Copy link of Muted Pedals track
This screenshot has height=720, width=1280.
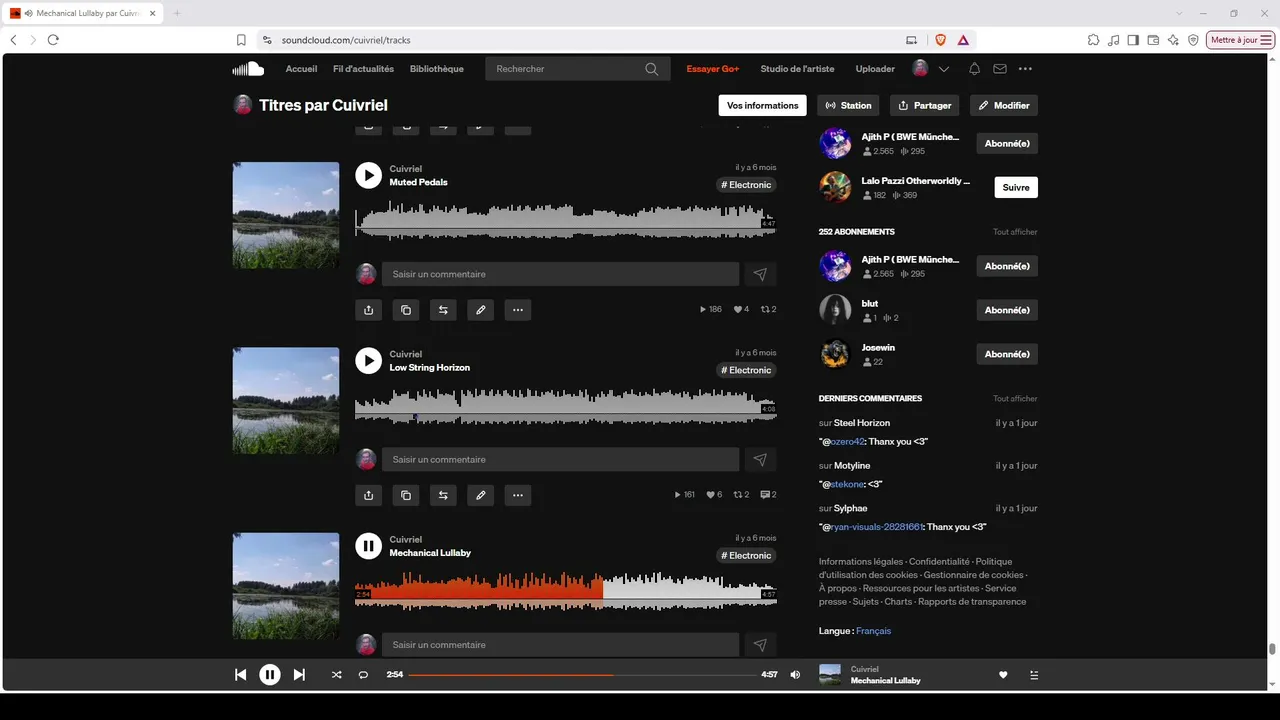coord(405,310)
